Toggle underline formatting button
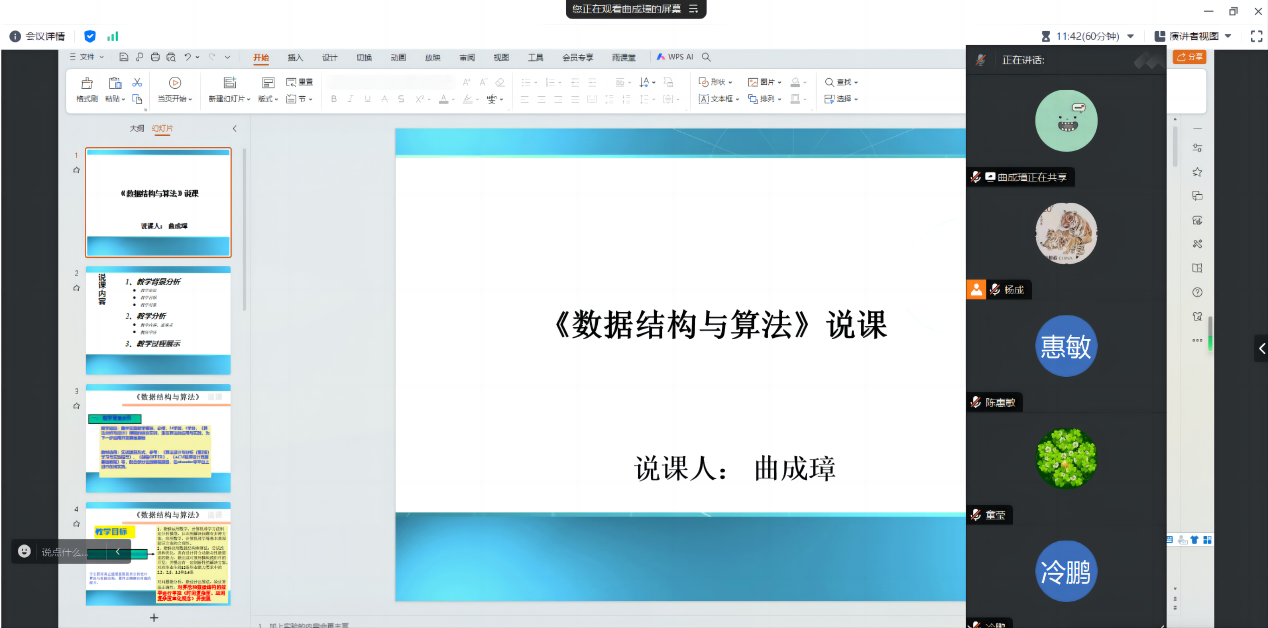Viewport: 1268px width, 628px height. tap(367, 99)
